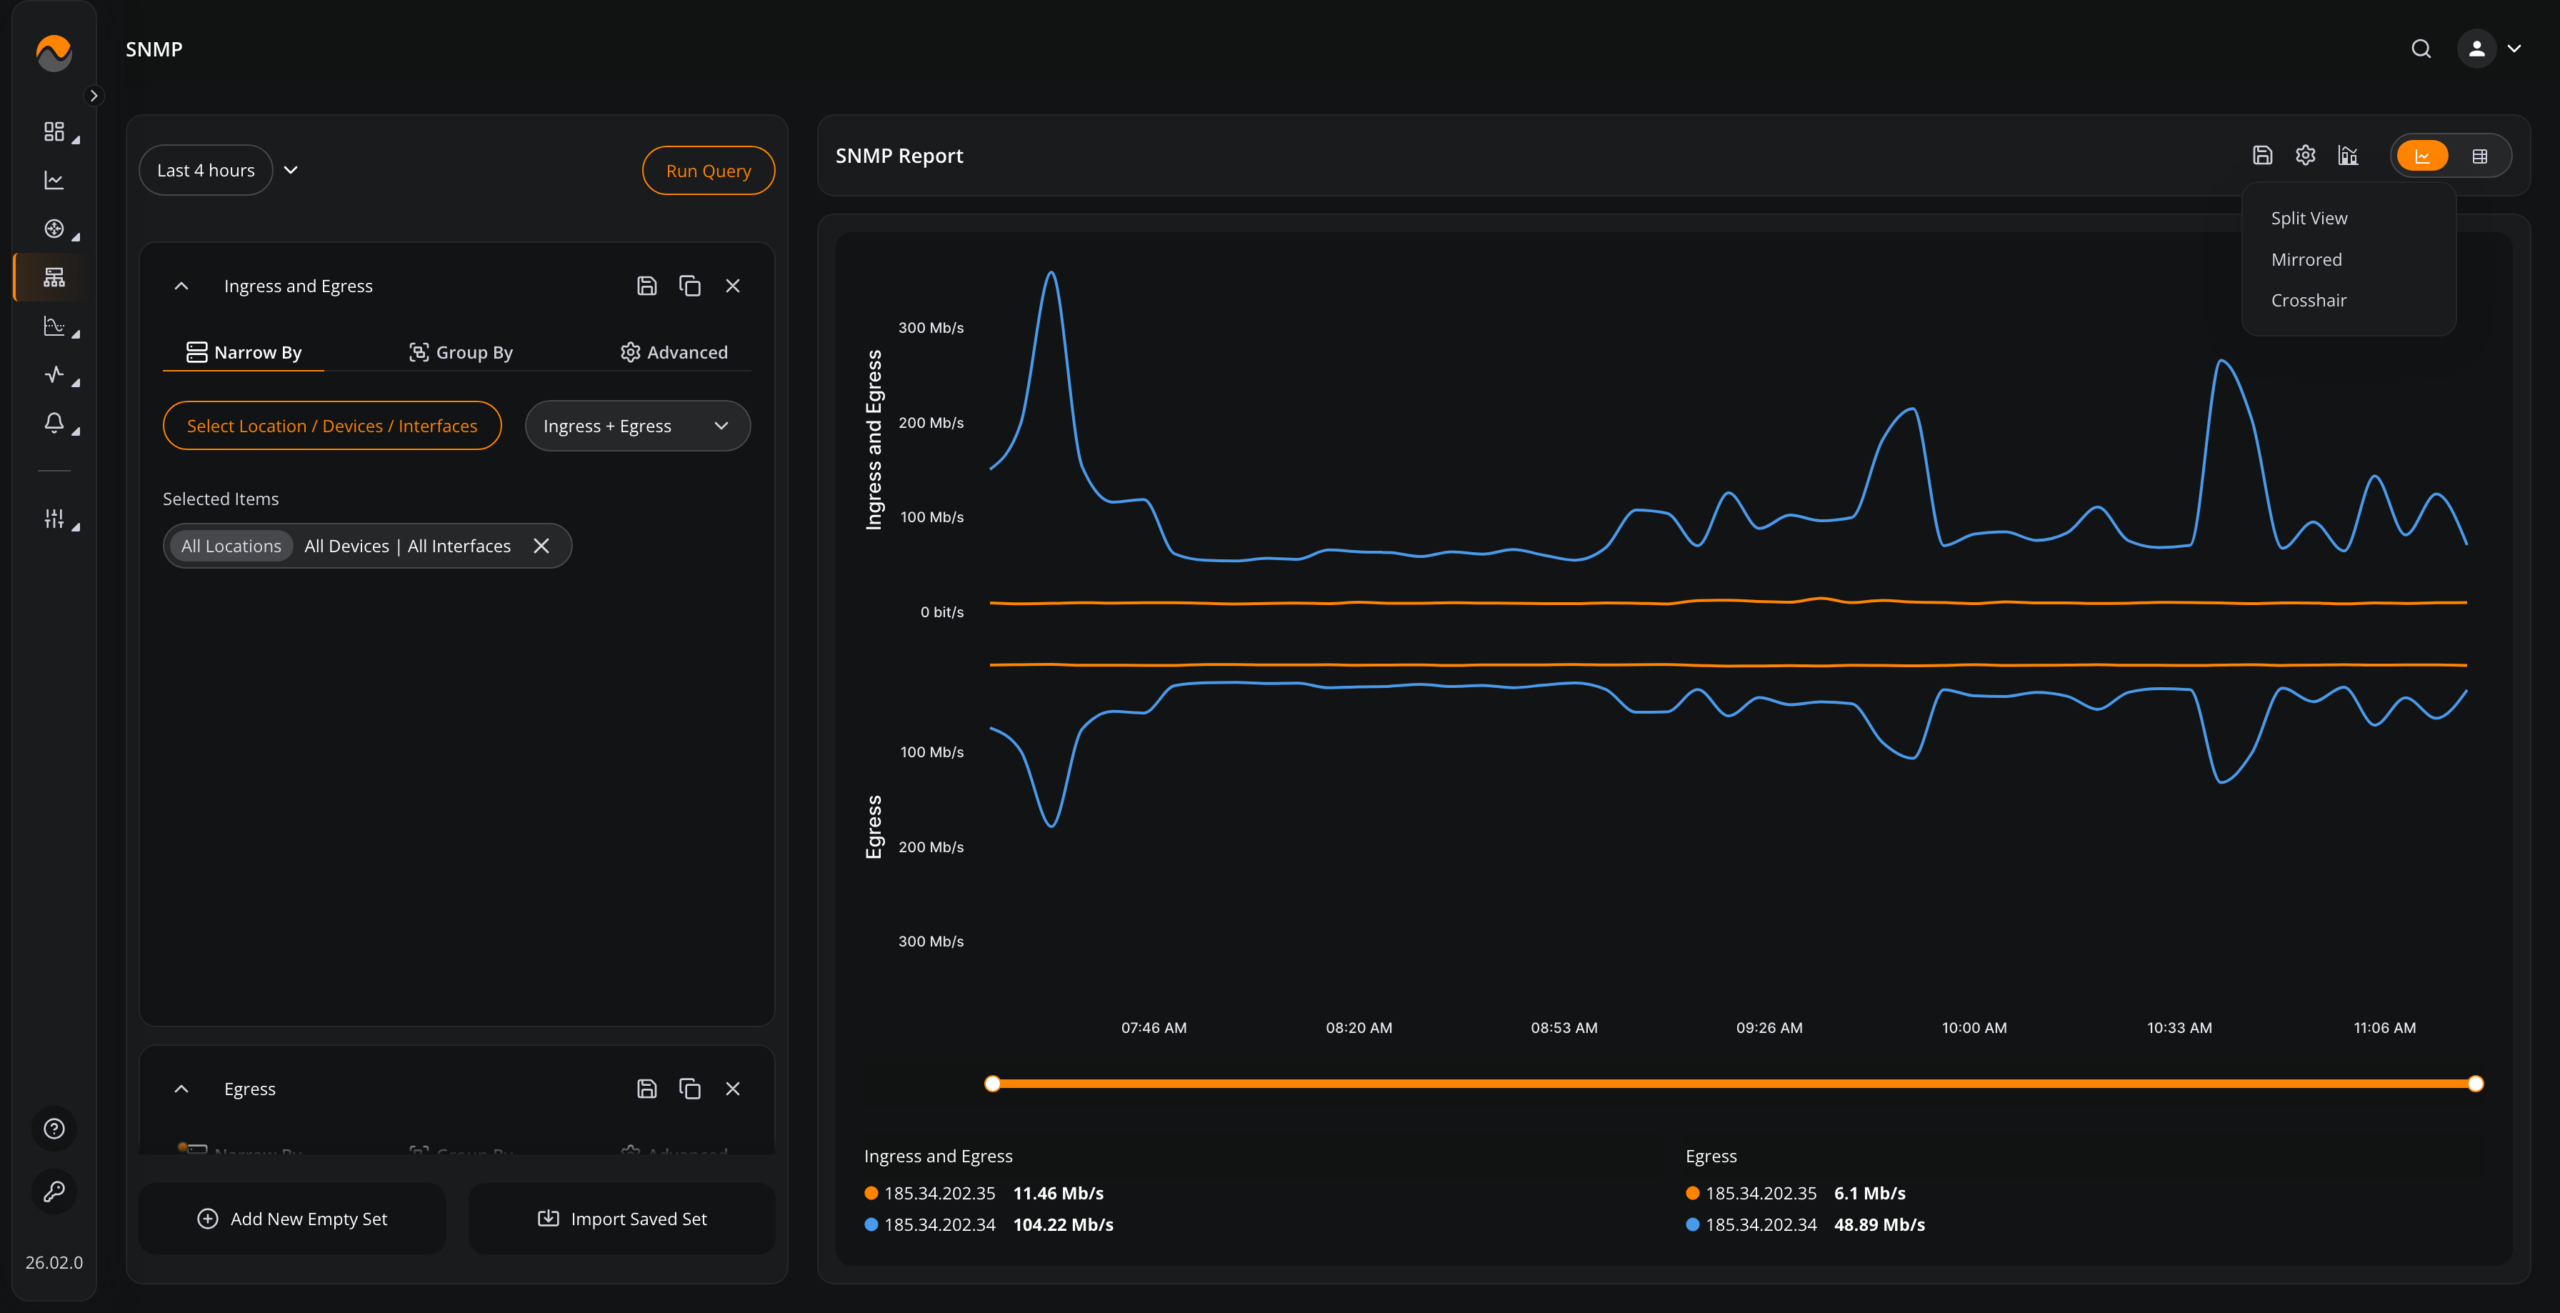Open the Ingress + Egress dropdown
Image resolution: width=2560 pixels, height=1313 pixels.
click(x=637, y=426)
